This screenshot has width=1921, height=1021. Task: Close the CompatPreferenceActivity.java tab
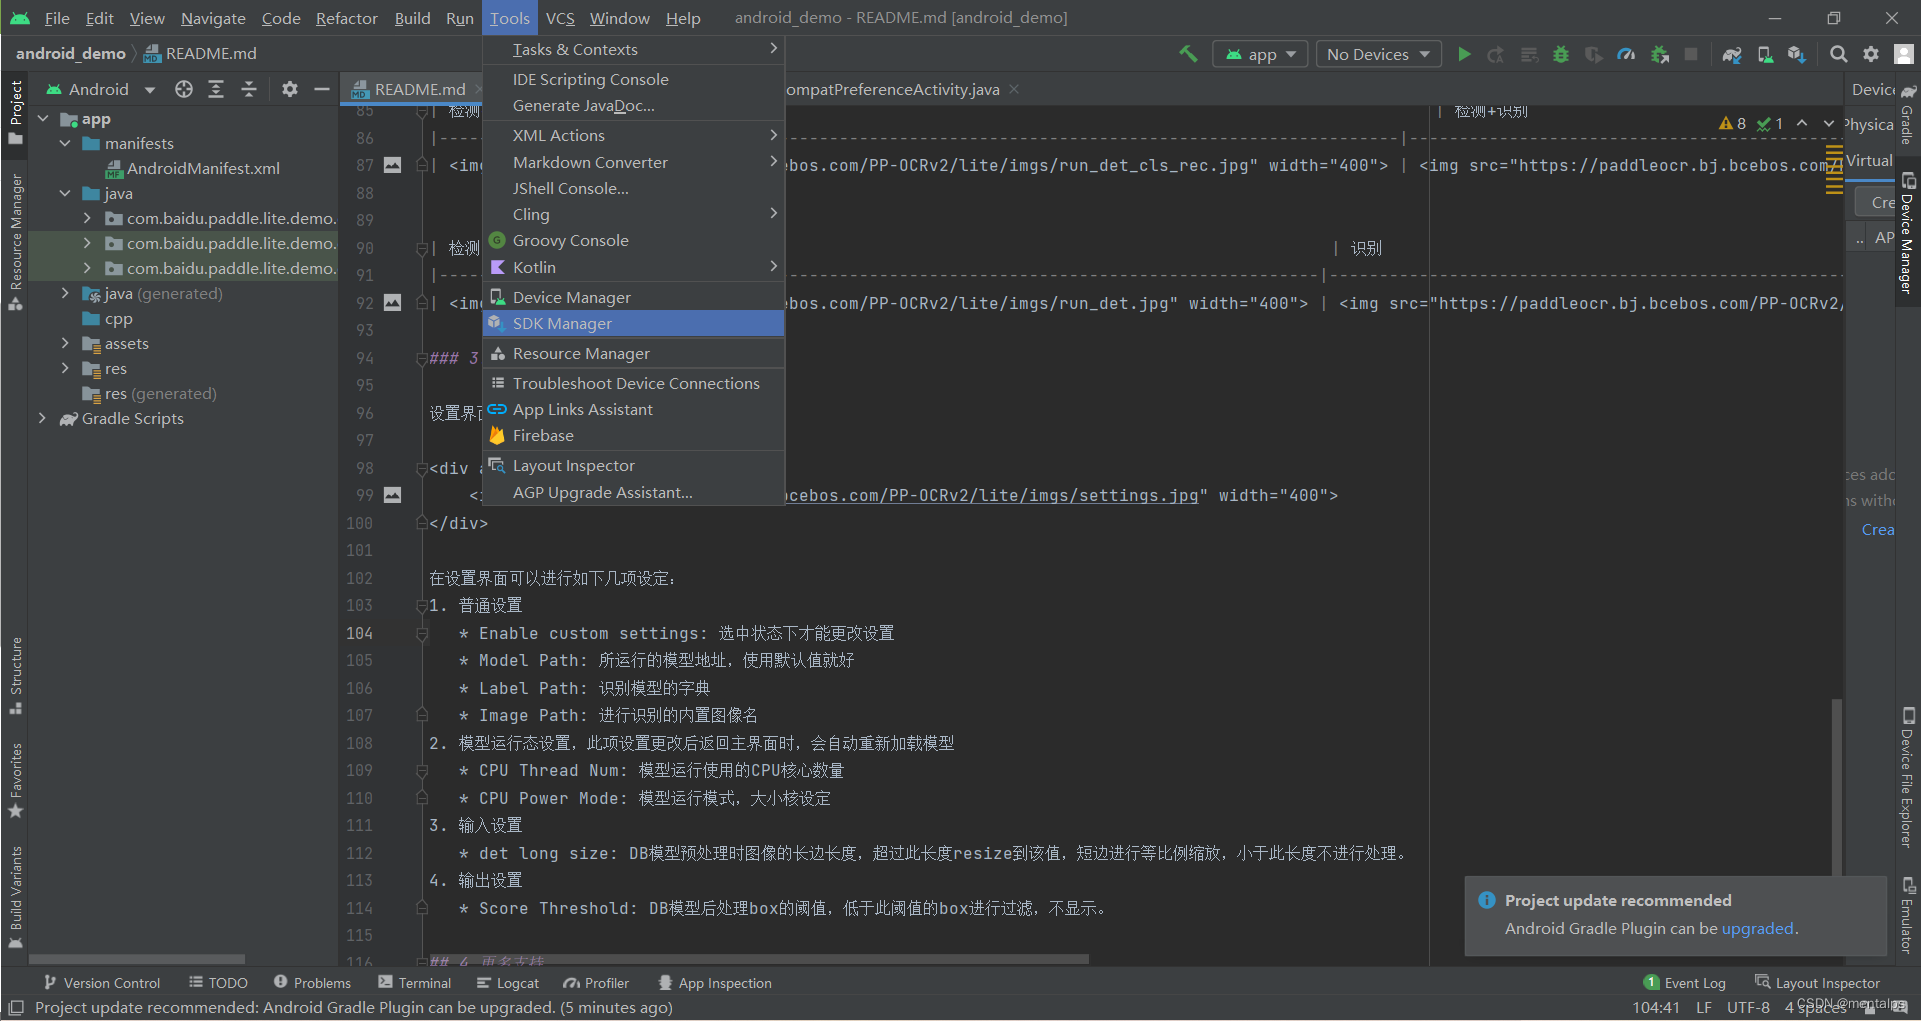point(1014,89)
